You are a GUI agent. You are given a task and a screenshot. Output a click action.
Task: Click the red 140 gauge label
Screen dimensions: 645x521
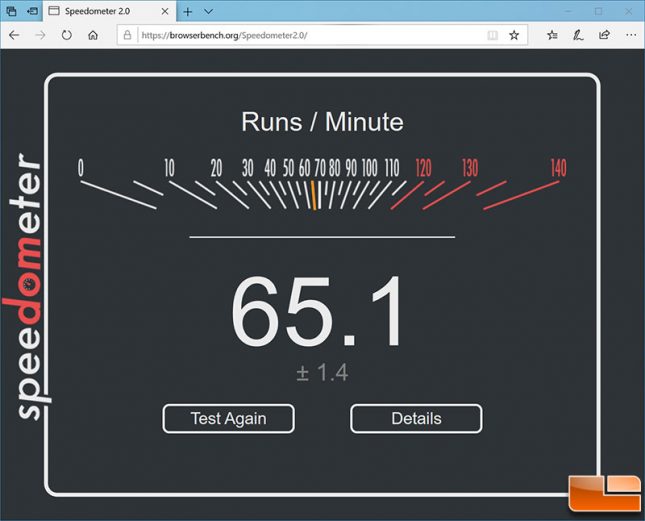pyautogui.click(x=559, y=168)
